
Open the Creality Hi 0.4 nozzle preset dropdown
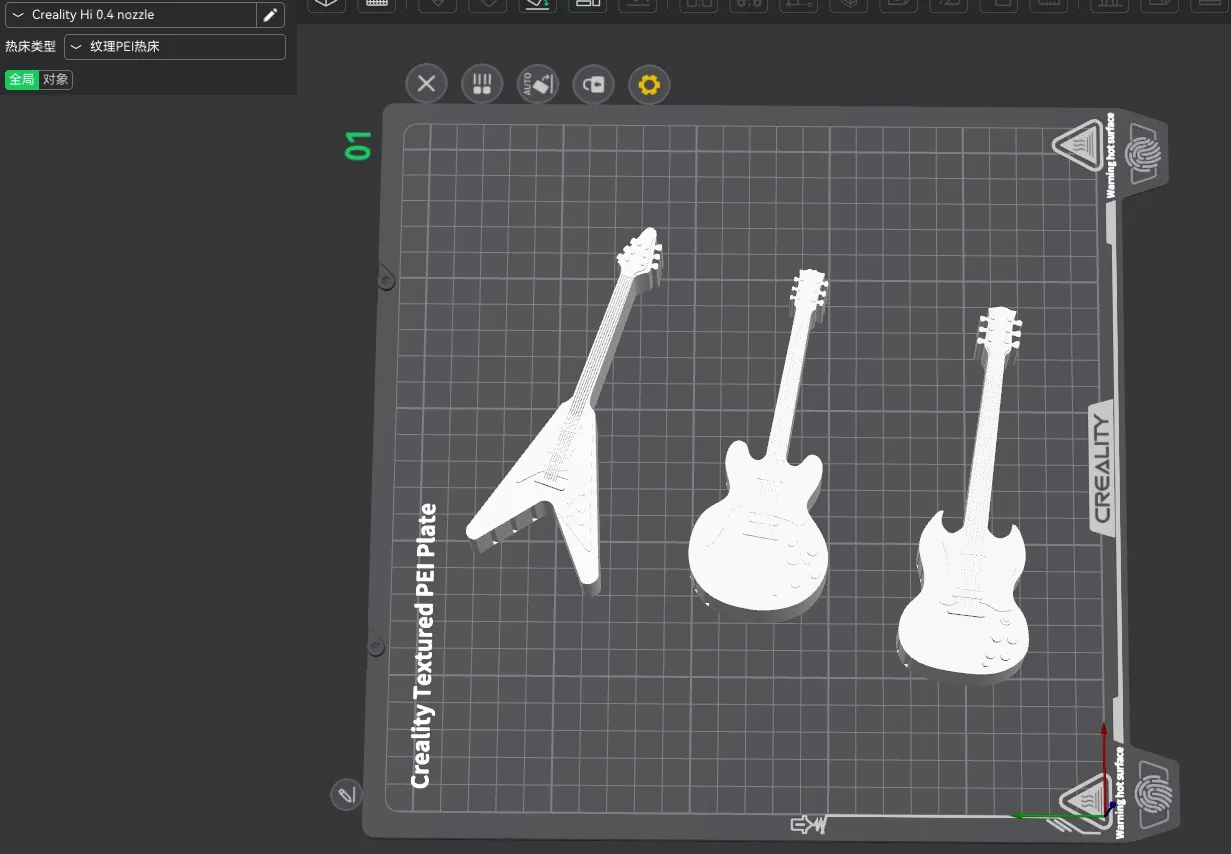pos(131,15)
